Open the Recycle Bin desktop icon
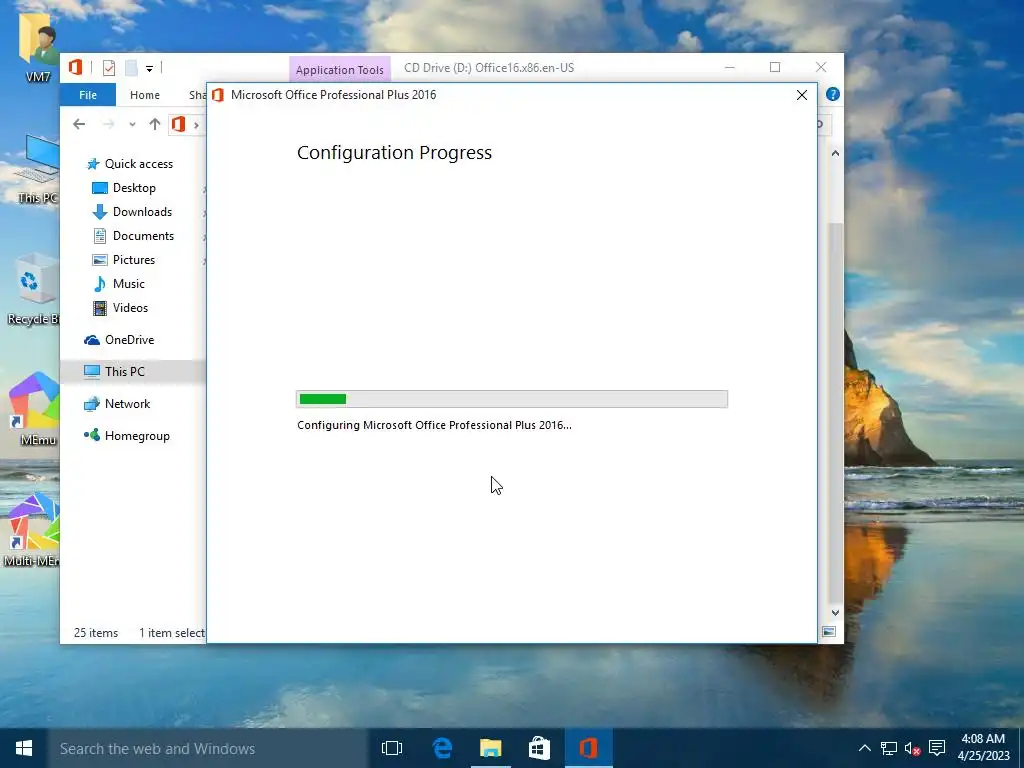 pyautogui.click(x=33, y=289)
